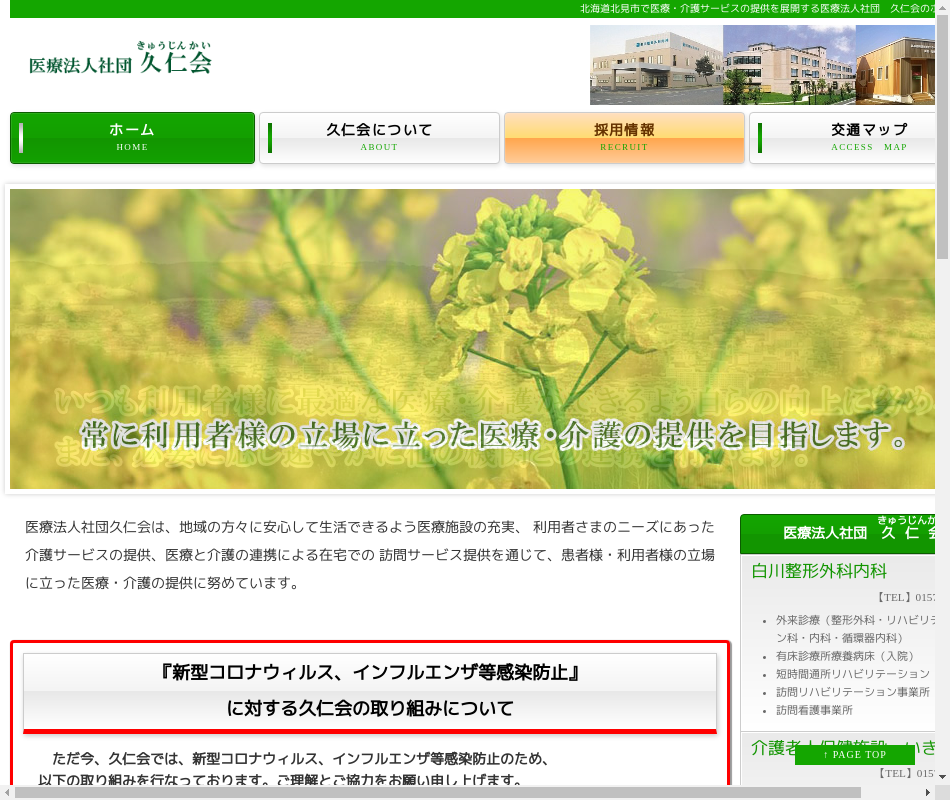This screenshot has height=800, width=950.
Task: Click the infection prevention notice heading
Action: coord(370,690)
